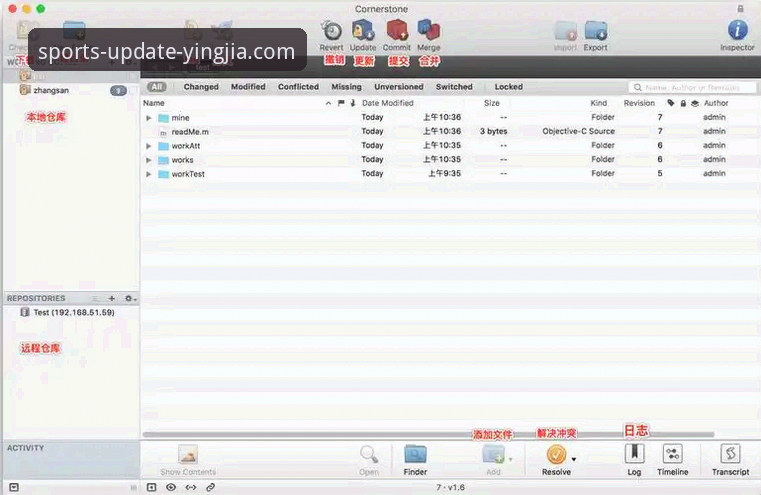Click the lock icon in title bar
The width and height of the screenshot is (761, 495).
[741, 8]
